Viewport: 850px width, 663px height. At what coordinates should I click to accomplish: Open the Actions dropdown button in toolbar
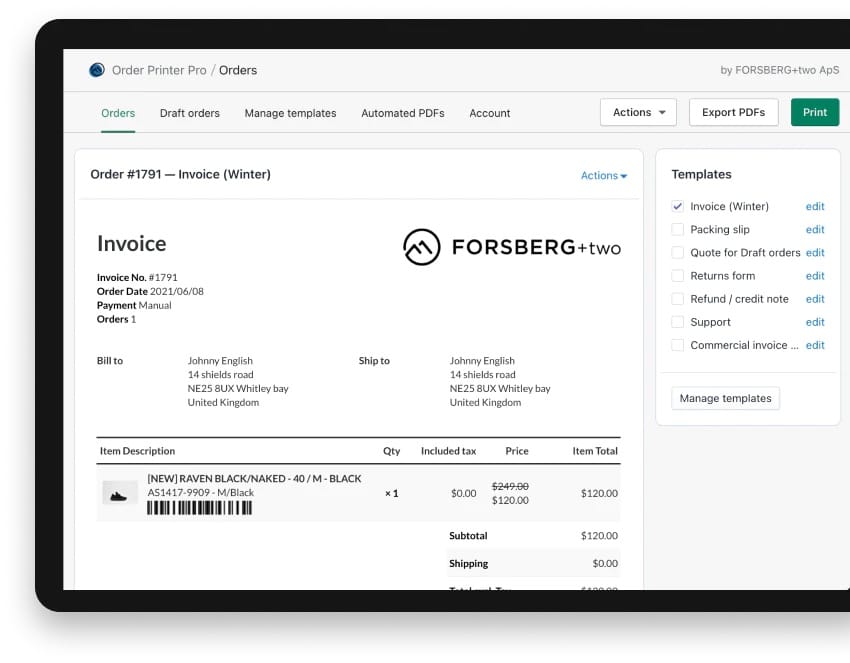638,112
